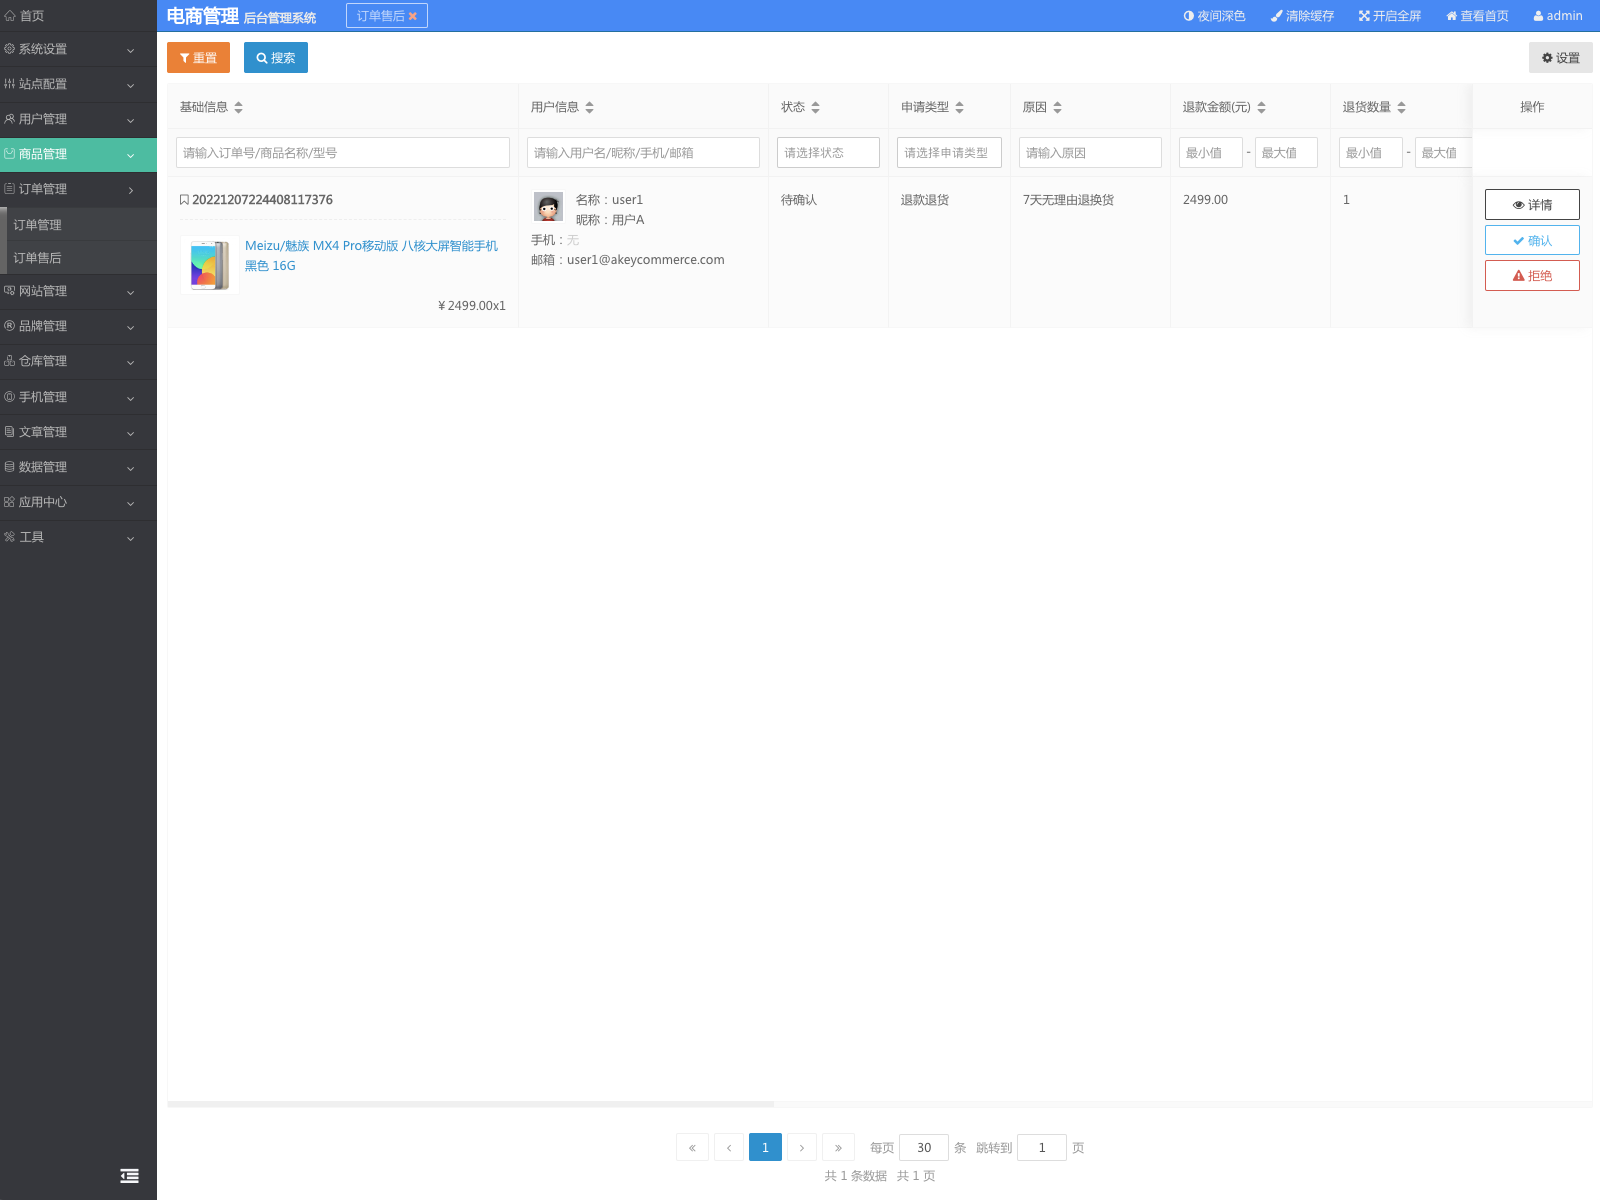Viewport: 1600px width, 1200px height.
Task: Open 文章管理 sidebar menu
Action: (x=78, y=432)
